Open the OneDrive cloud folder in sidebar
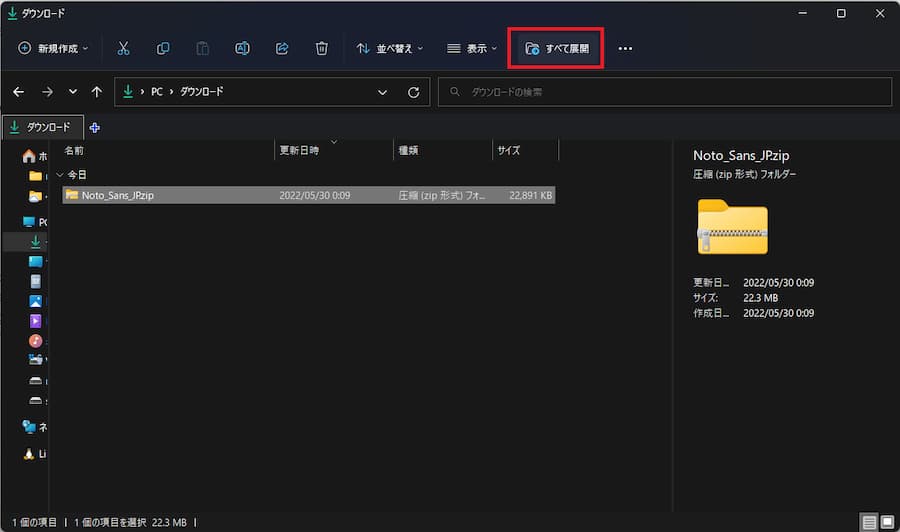900x532 pixels. pyautogui.click(x=36, y=196)
